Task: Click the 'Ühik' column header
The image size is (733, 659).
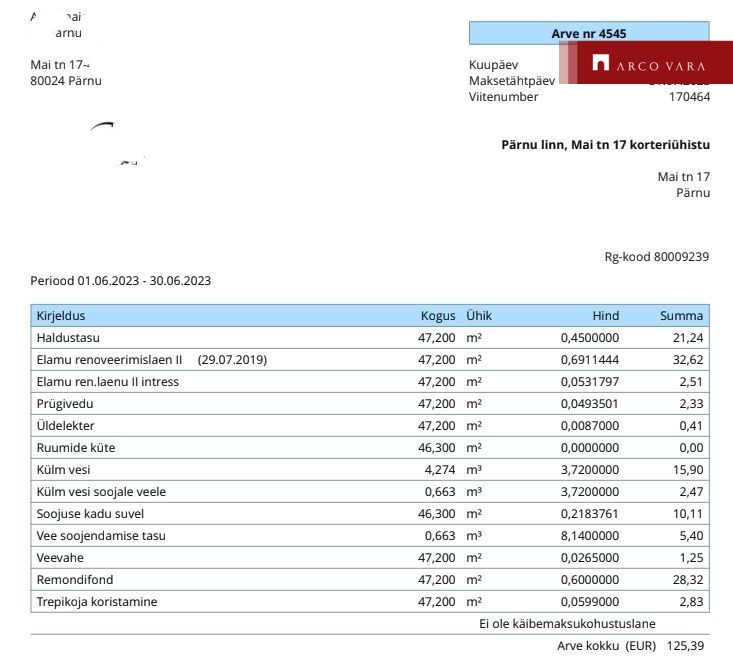Action: [x=479, y=315]
